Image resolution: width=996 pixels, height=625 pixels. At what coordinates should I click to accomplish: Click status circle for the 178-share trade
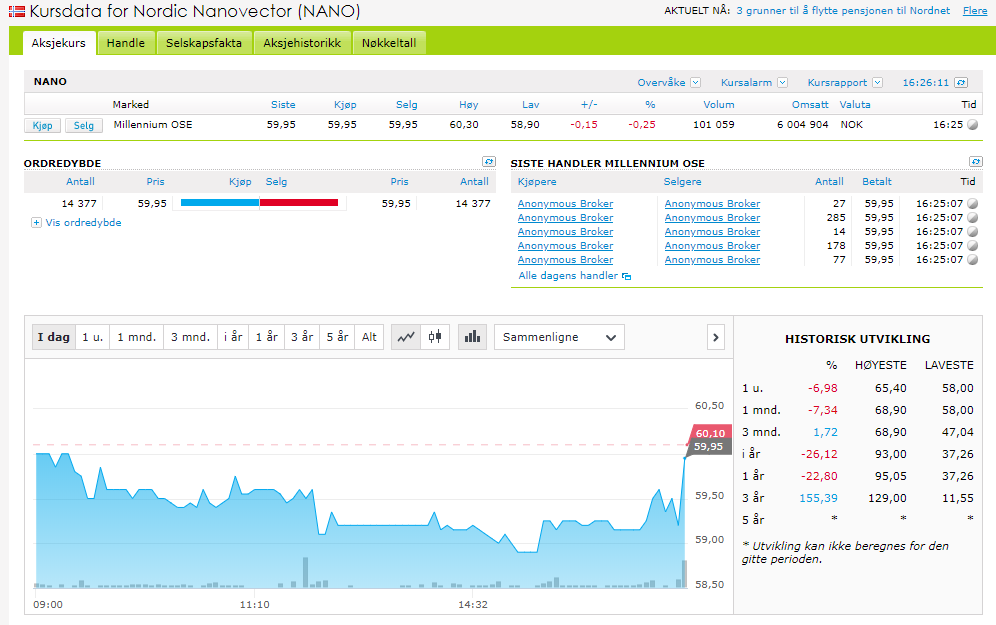(972, 246)
